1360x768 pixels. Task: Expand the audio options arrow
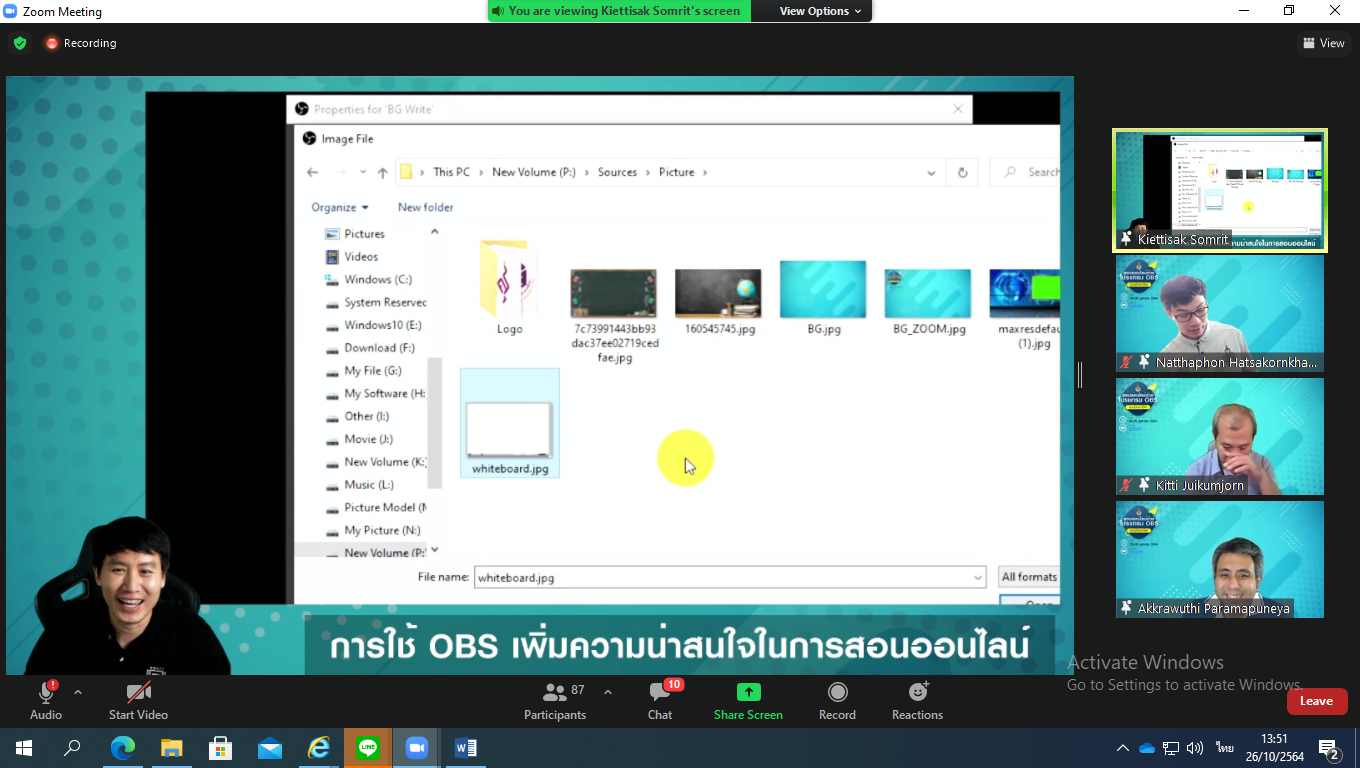point(78,692)
